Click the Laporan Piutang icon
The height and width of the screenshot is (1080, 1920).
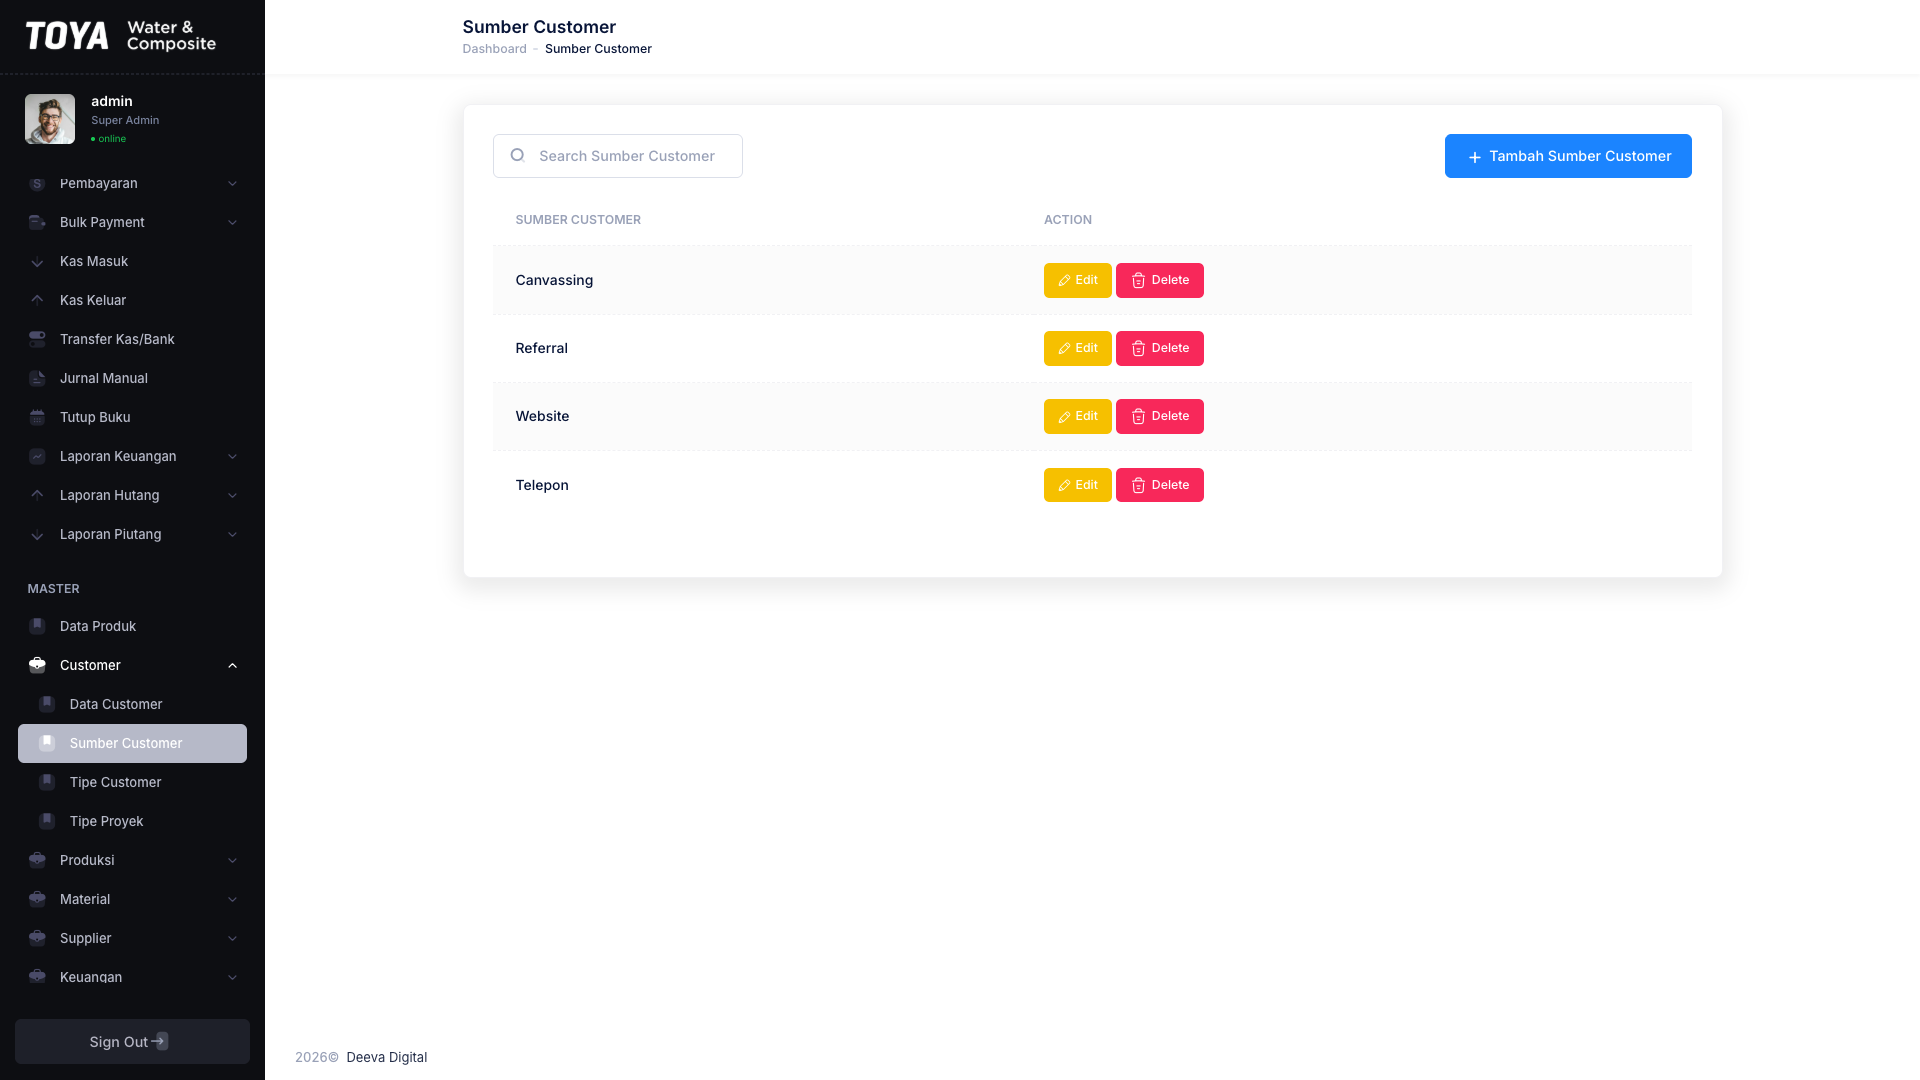pyautogui.click(x=37, y=535)
